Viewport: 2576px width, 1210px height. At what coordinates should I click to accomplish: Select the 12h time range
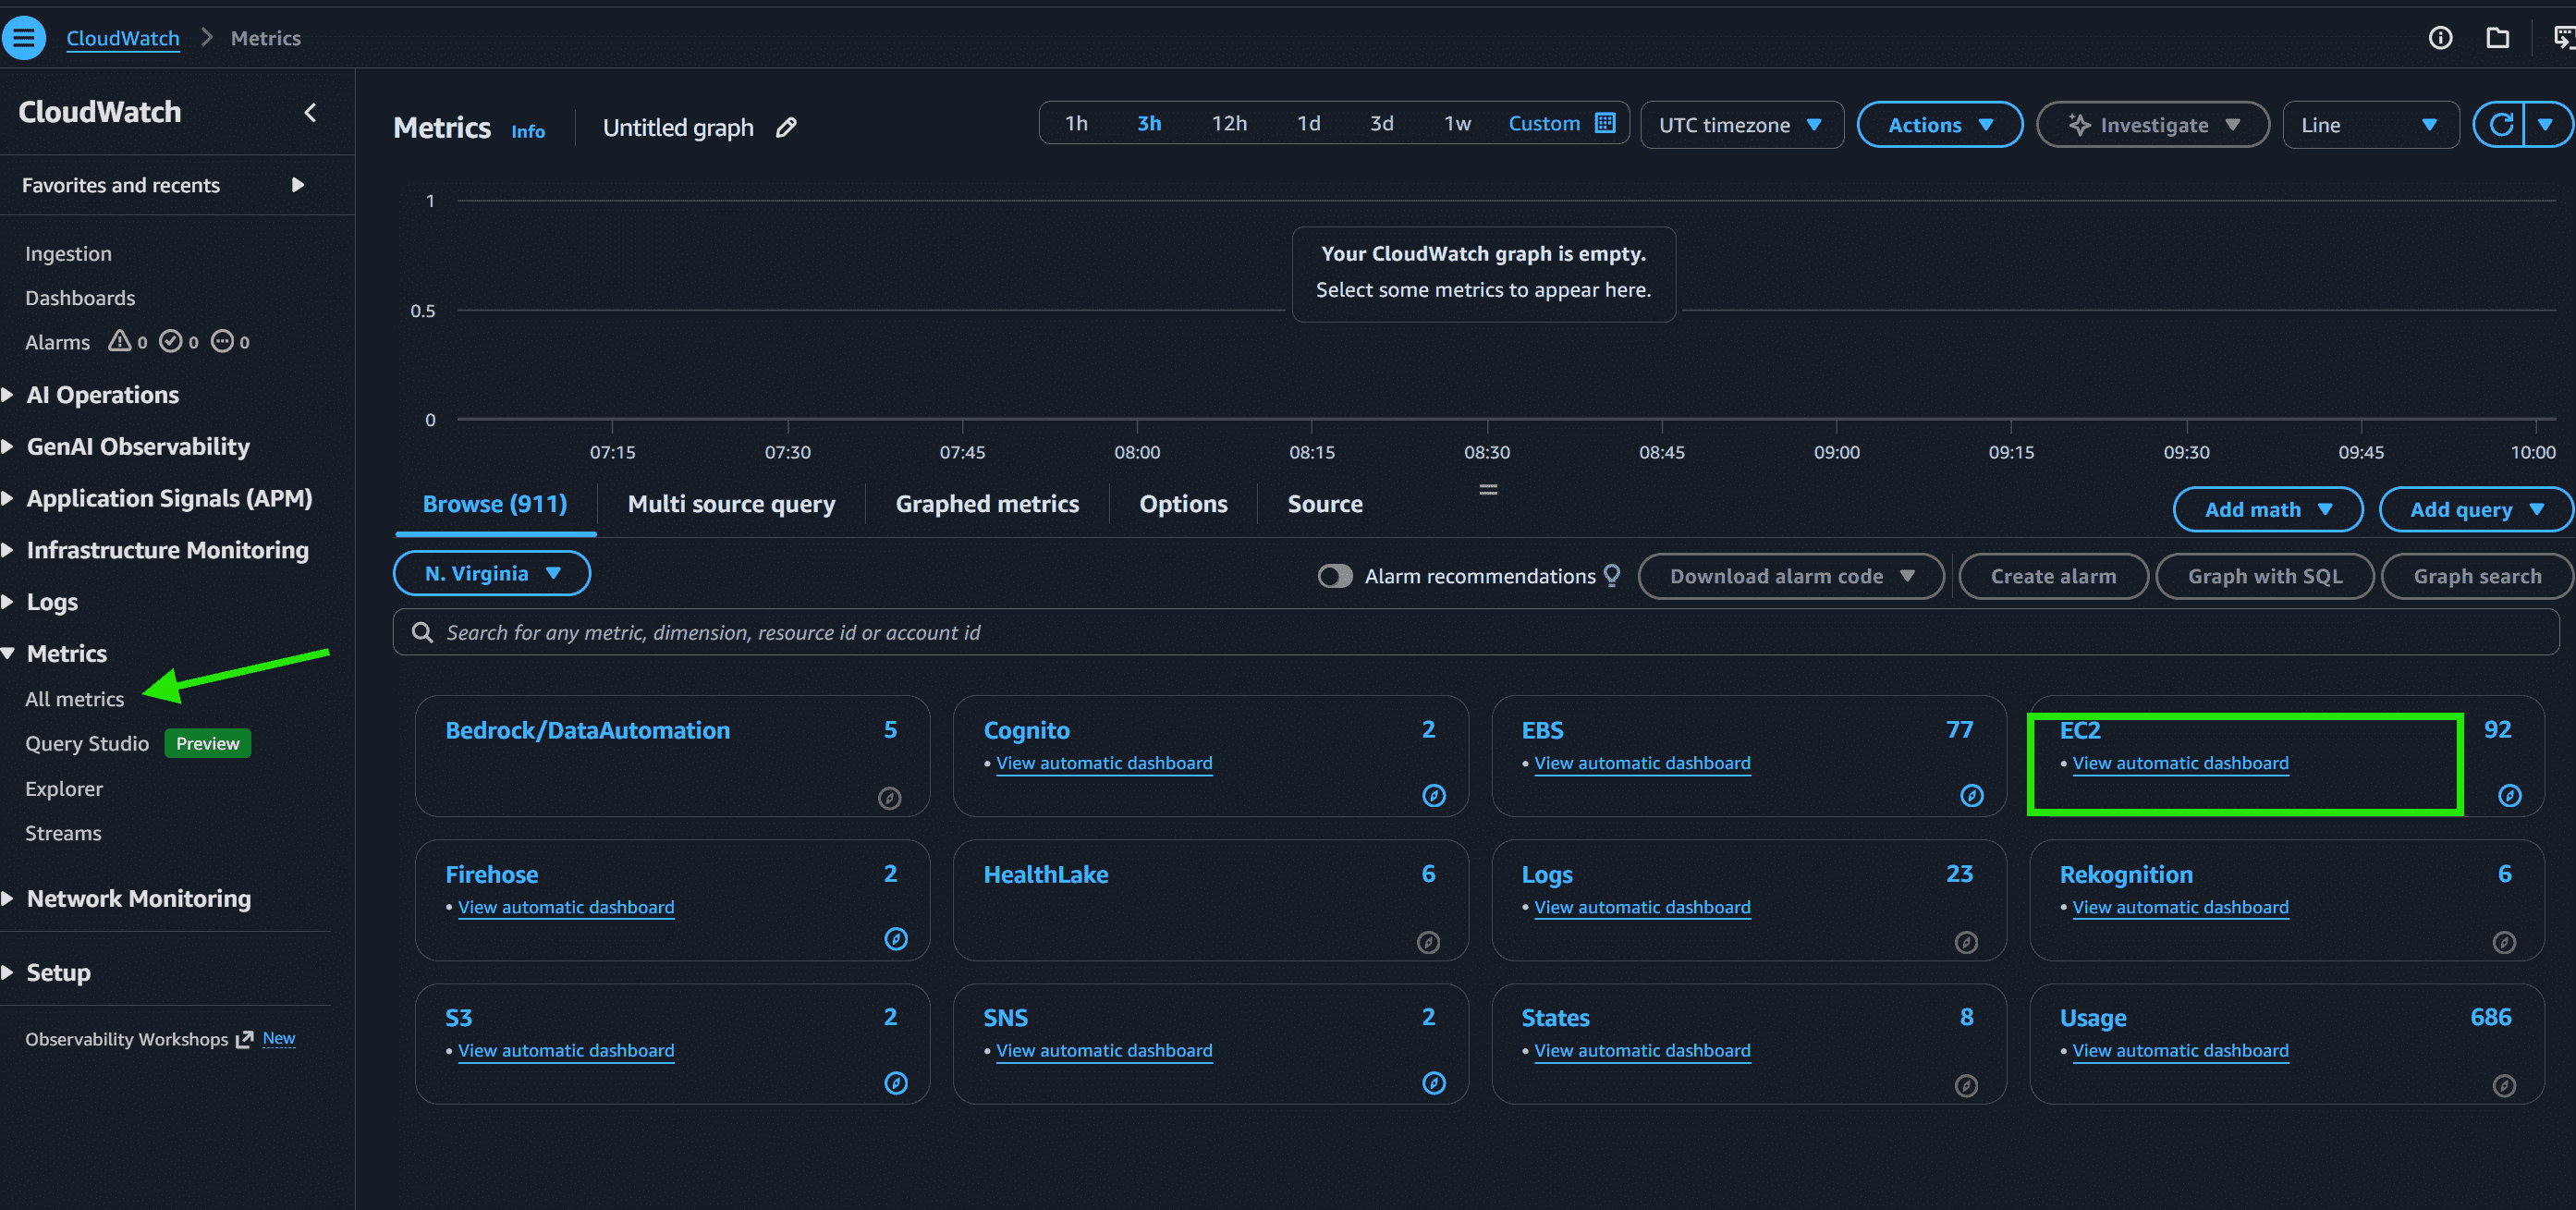tap(1229, 123)
